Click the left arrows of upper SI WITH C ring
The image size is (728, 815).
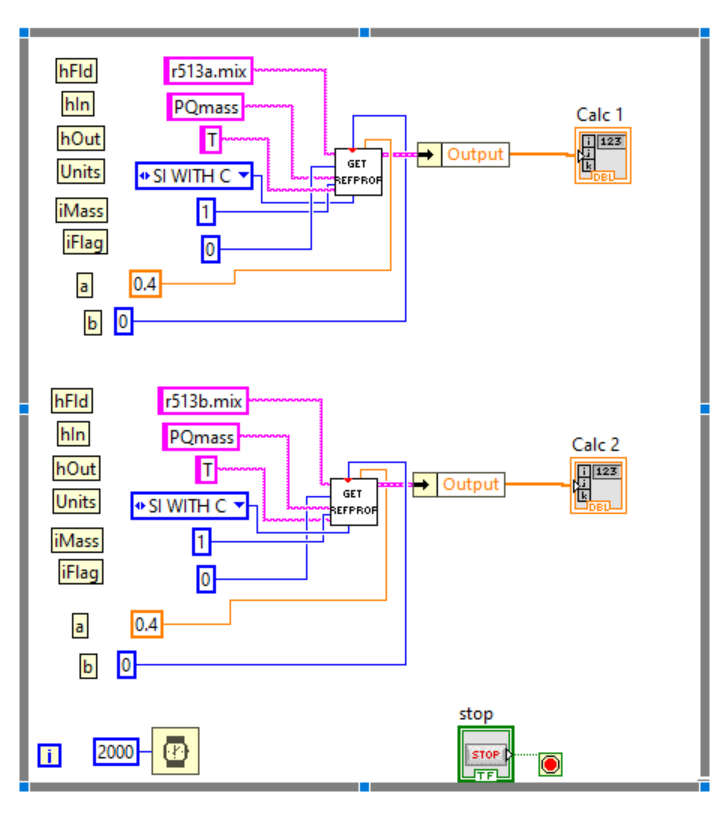(144, 176)
